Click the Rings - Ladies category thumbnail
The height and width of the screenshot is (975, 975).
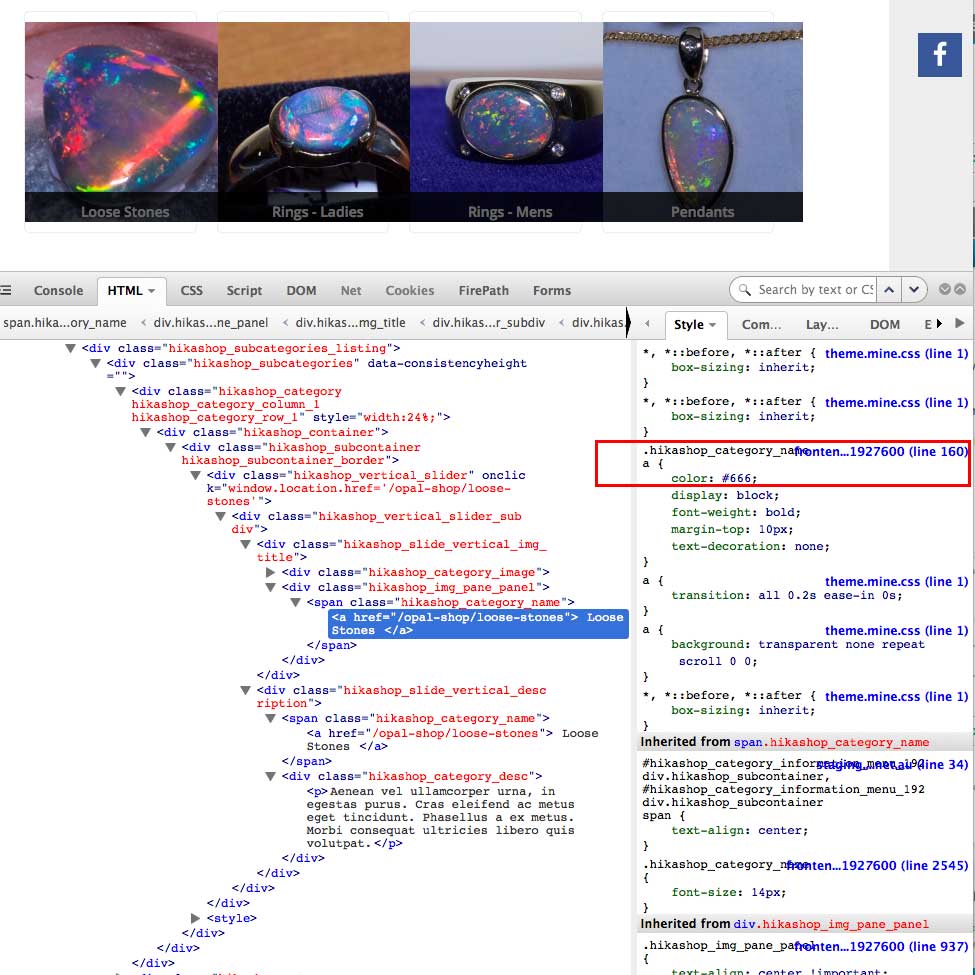pyautogui.click(x=313, y=122)
